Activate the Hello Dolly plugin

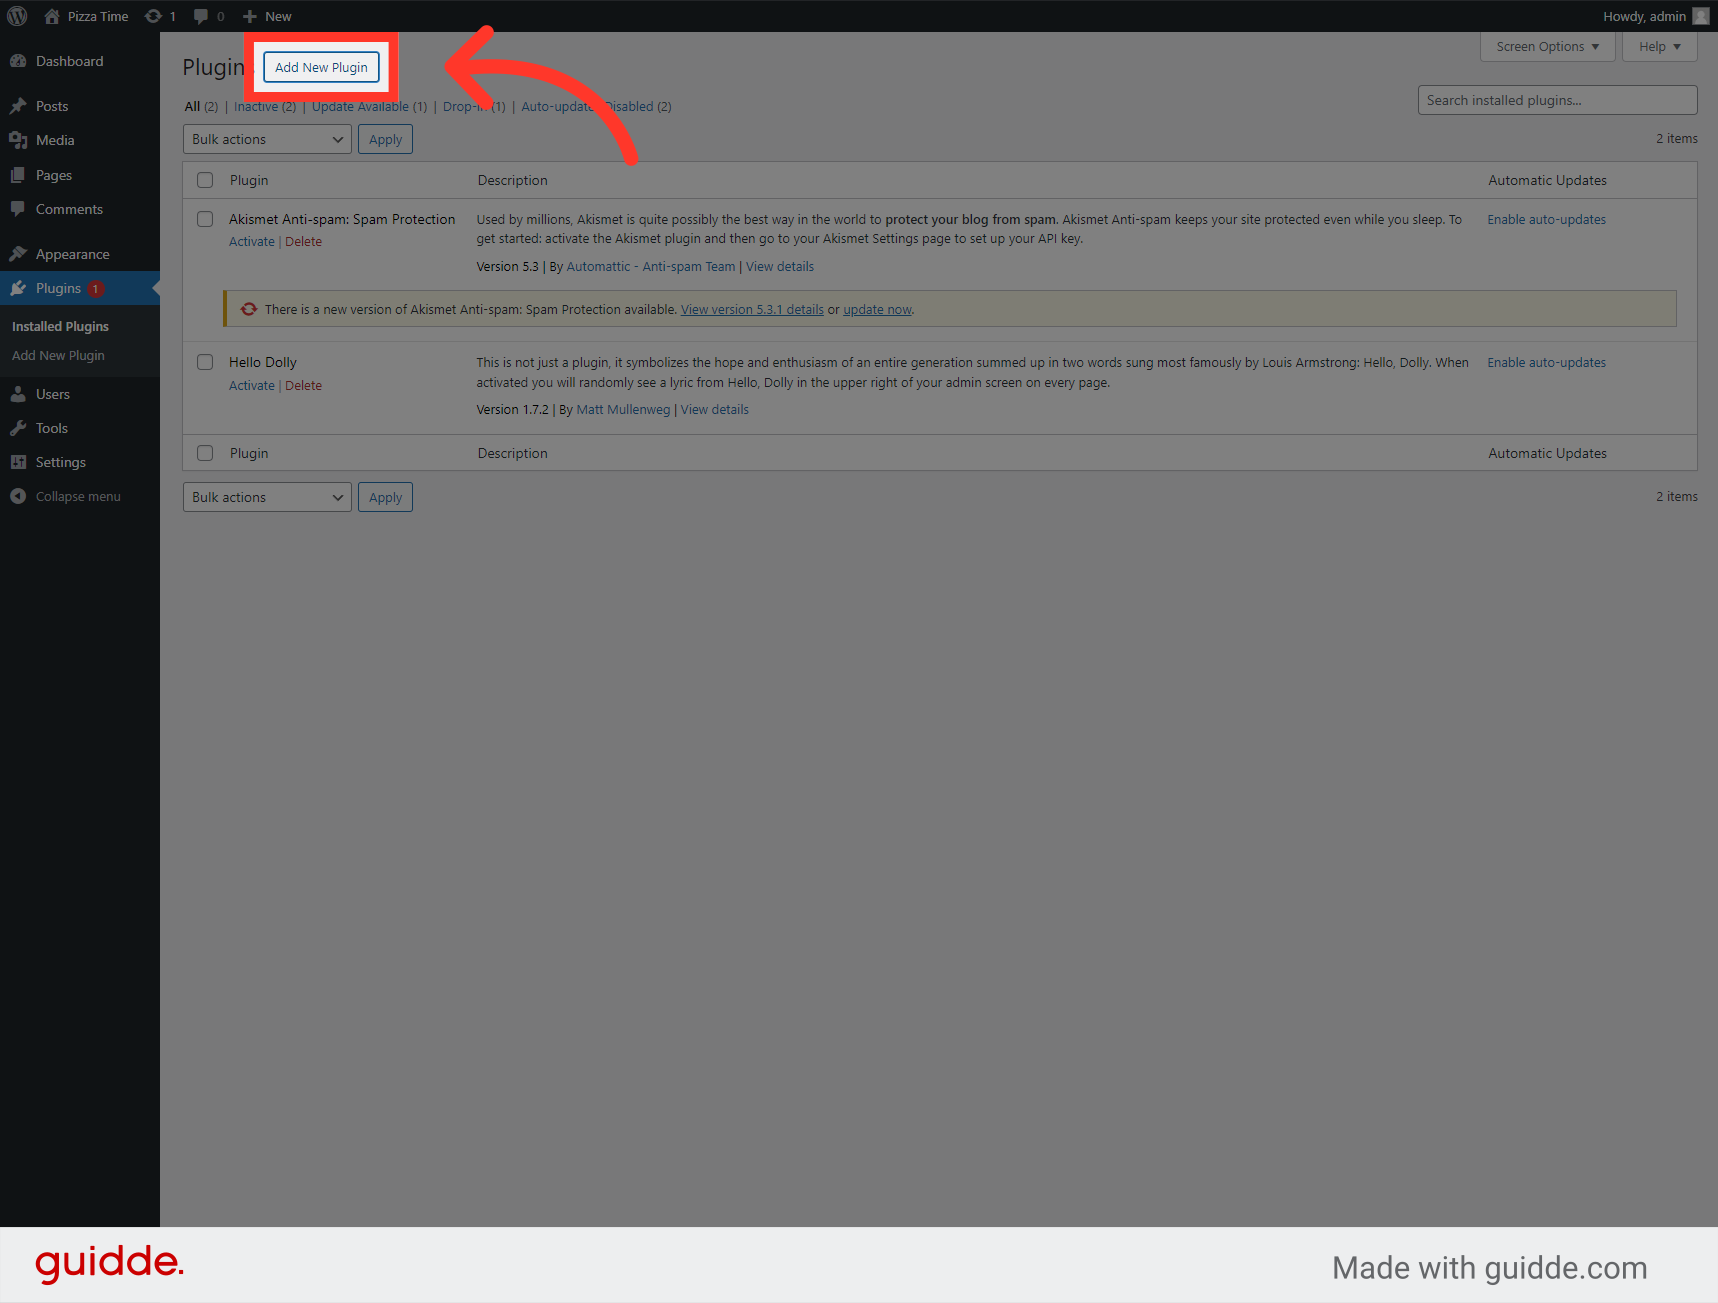pyautogui.click(x=251, y=385)
